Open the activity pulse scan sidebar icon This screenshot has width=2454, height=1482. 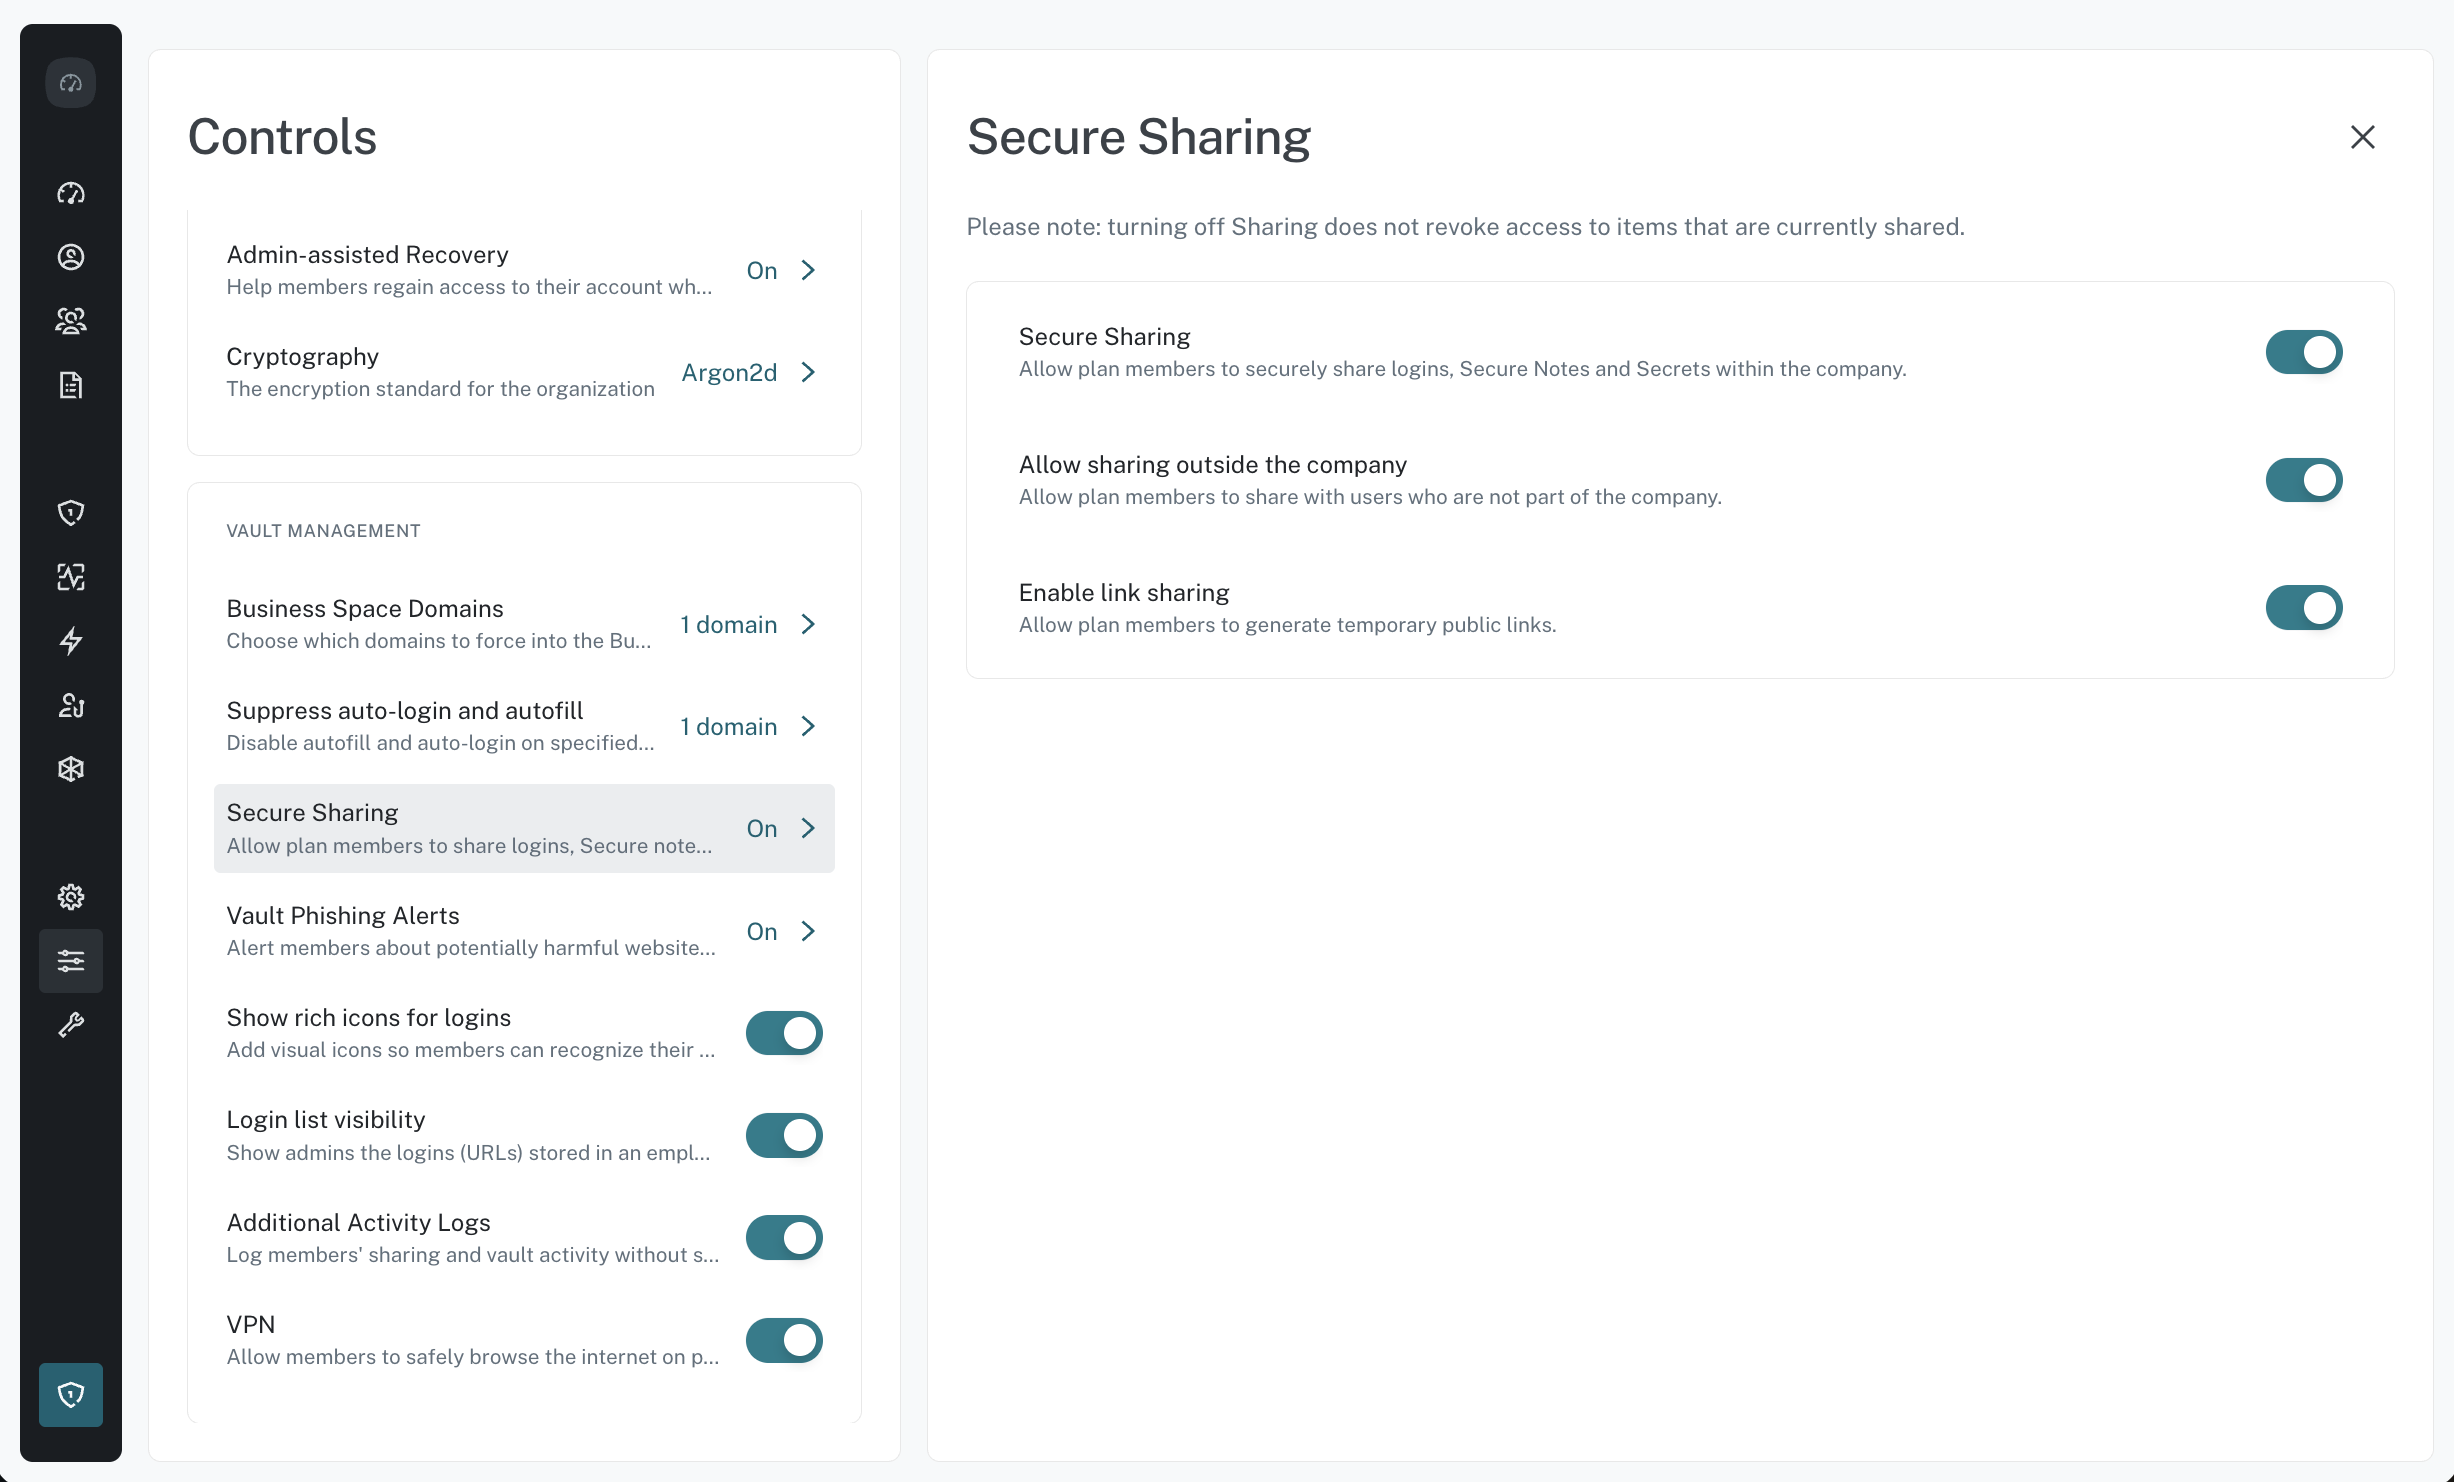coord(71,577)
